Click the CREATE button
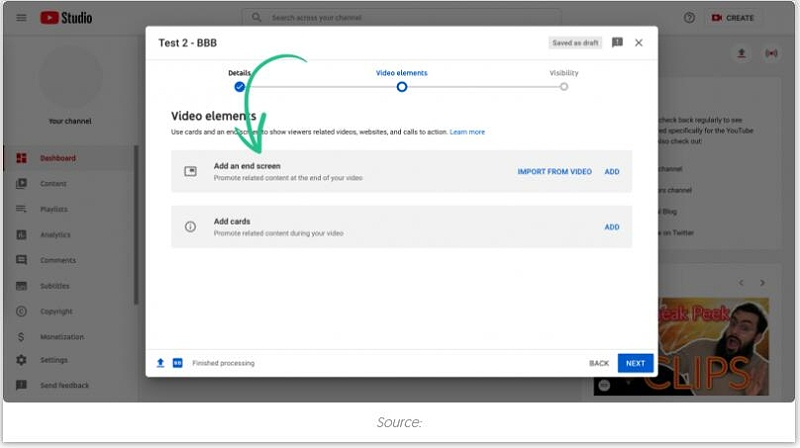Image resolution: width=800 pixels, height=448 pixels. 732,18
